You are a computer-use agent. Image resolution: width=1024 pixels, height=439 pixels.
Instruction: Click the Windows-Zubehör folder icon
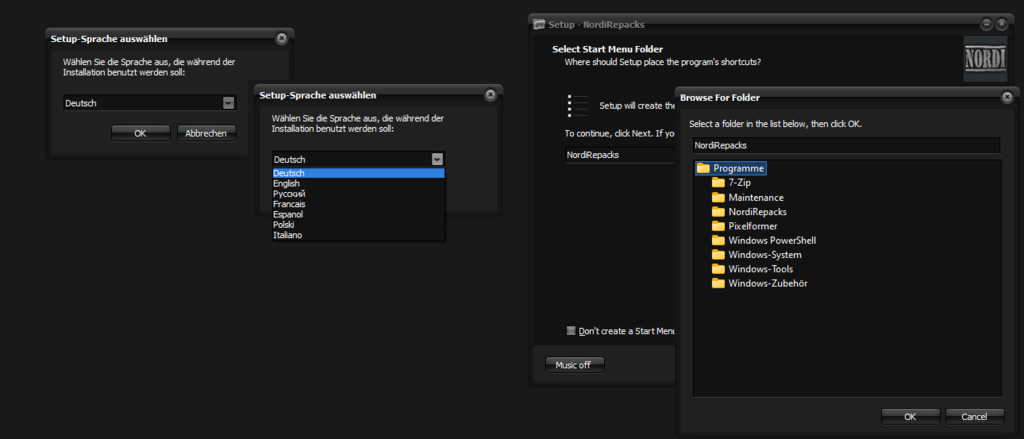pos(718,284)
